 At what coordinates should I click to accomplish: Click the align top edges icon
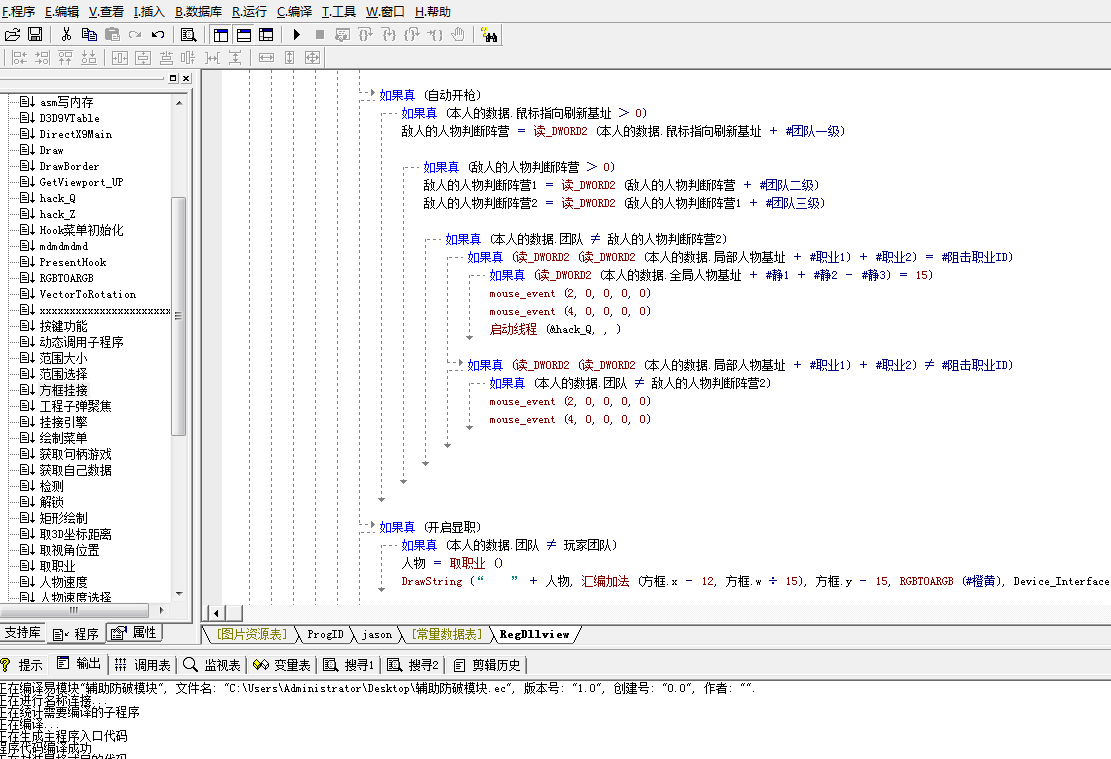[65, 57]
